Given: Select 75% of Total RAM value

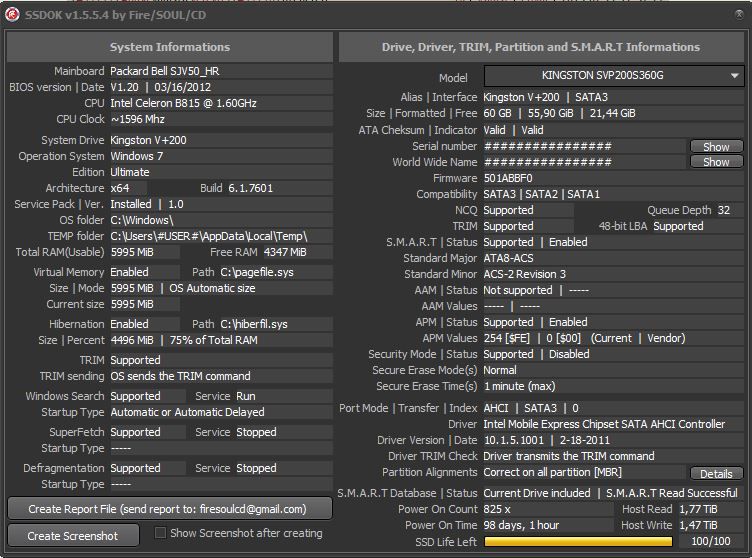Looking at the screenshot, I should 213,340.
